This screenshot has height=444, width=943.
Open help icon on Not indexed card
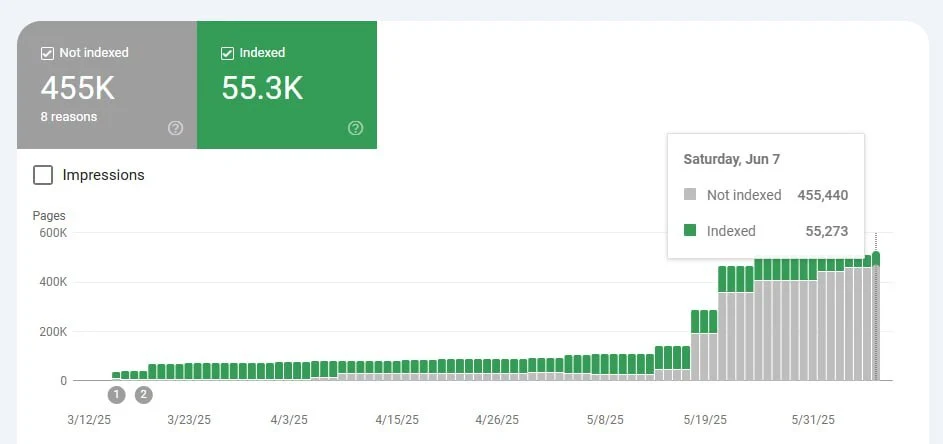pyautogui.click(x=176, y=128)
